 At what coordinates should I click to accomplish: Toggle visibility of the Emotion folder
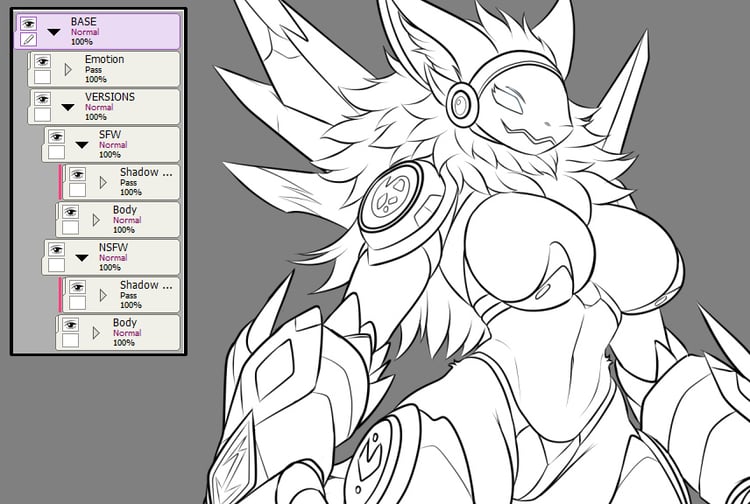point(43,61)
